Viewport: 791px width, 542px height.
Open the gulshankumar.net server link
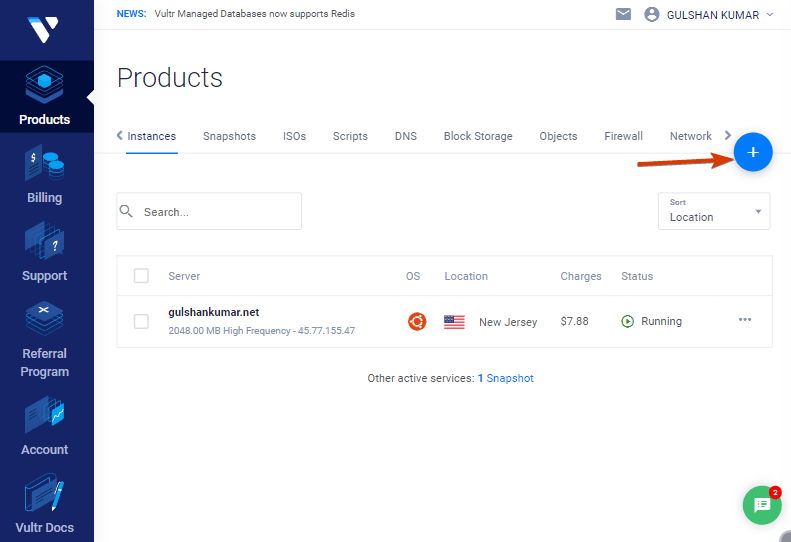tap(214, 312)
